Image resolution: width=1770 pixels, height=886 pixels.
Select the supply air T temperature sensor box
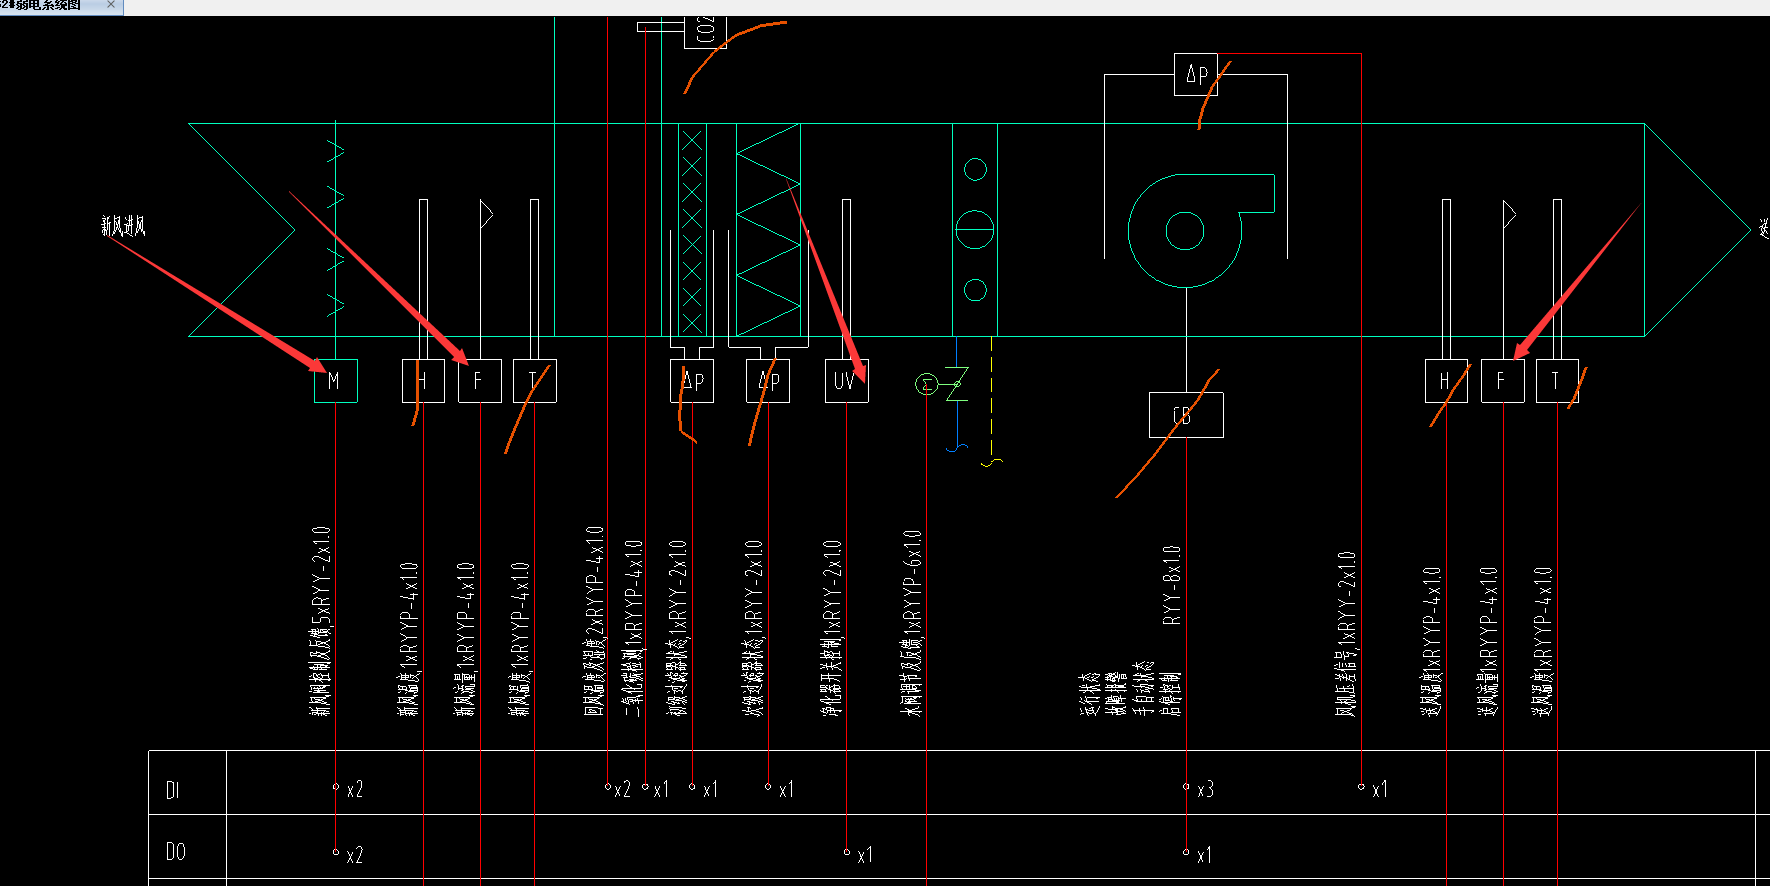coord(1557,381)
